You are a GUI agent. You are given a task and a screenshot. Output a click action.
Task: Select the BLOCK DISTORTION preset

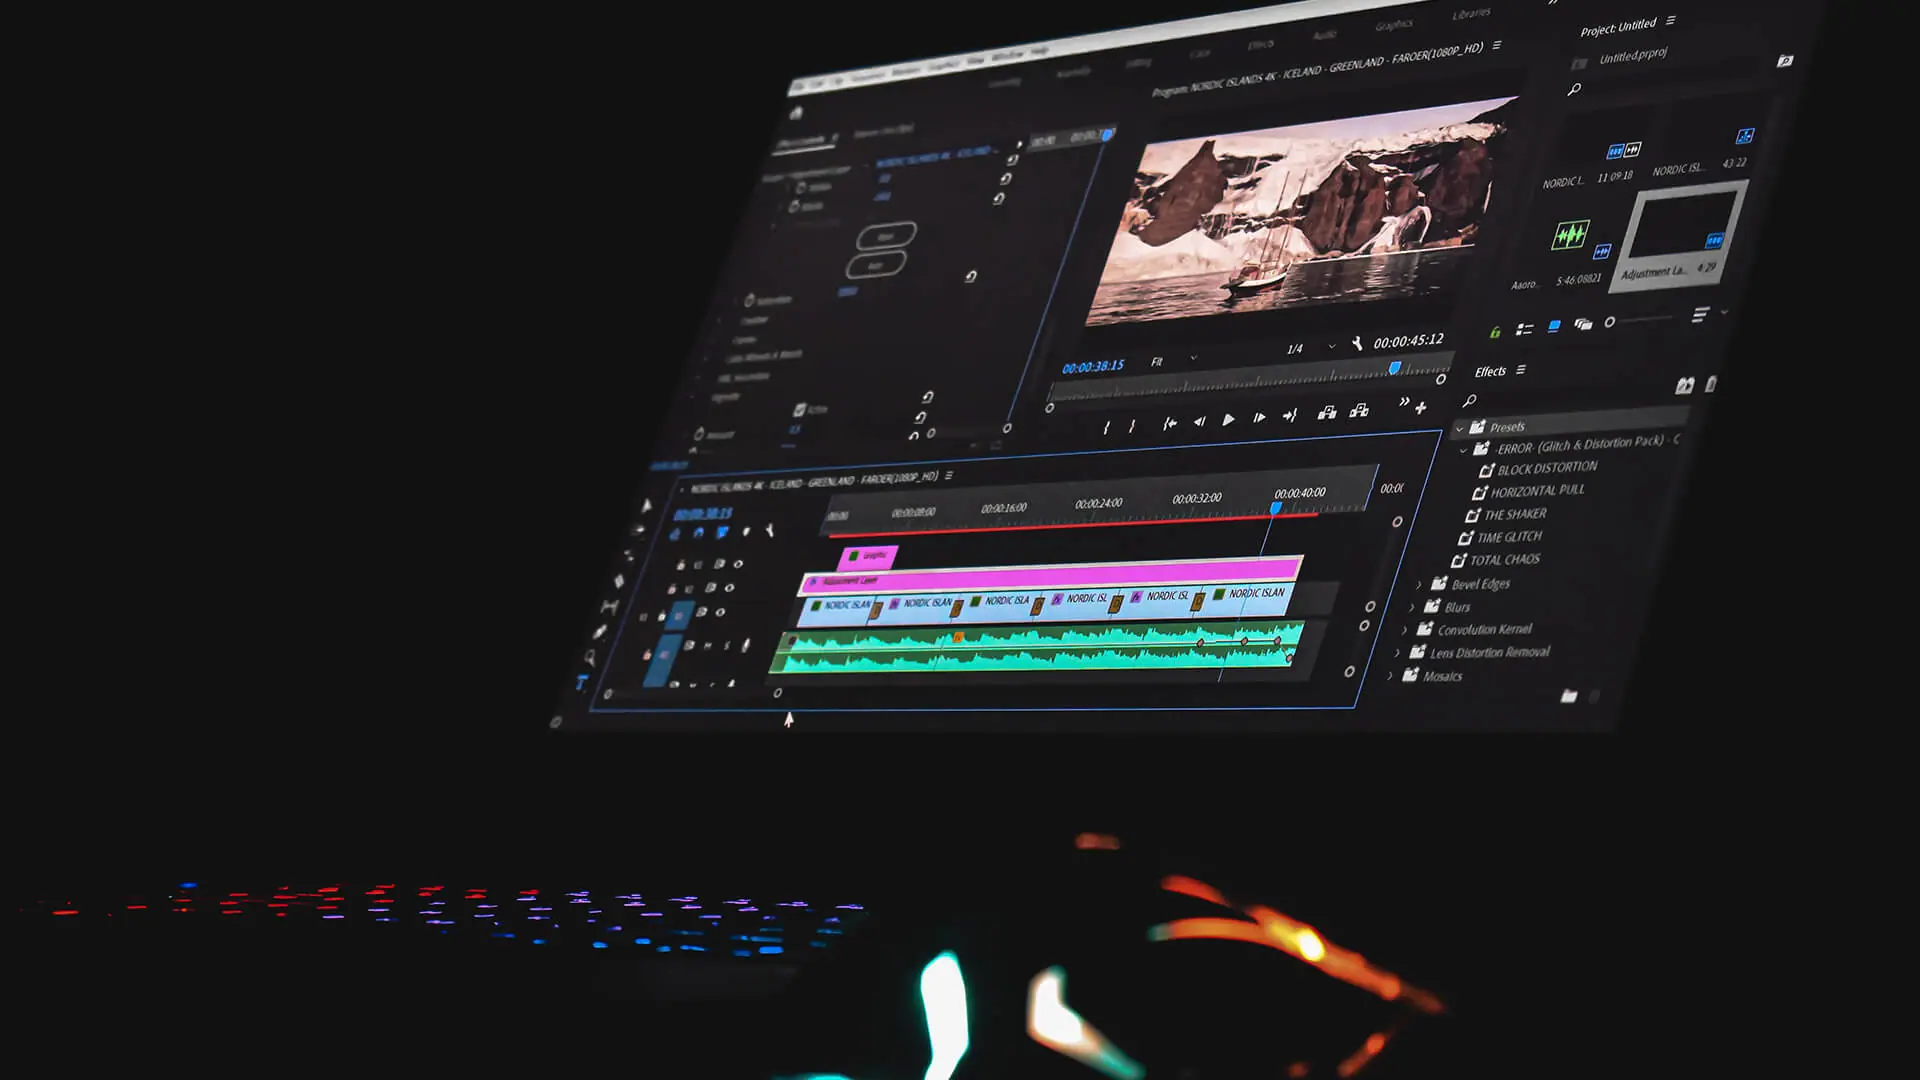point(1546,468)
